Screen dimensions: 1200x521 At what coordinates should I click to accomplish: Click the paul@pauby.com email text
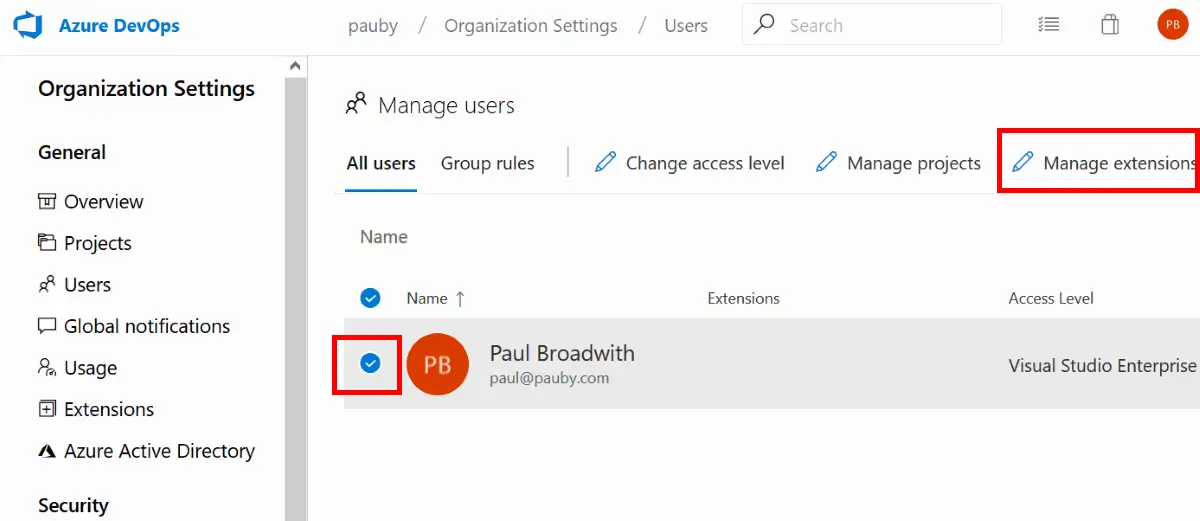(549, 379)
